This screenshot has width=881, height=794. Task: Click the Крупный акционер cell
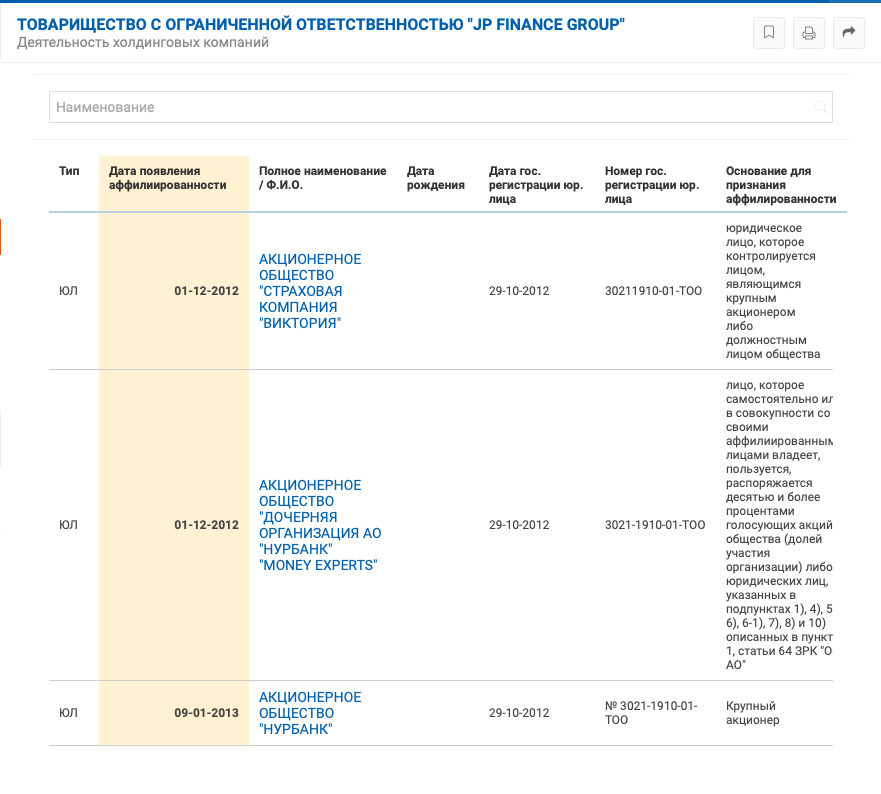click(752, 713)
